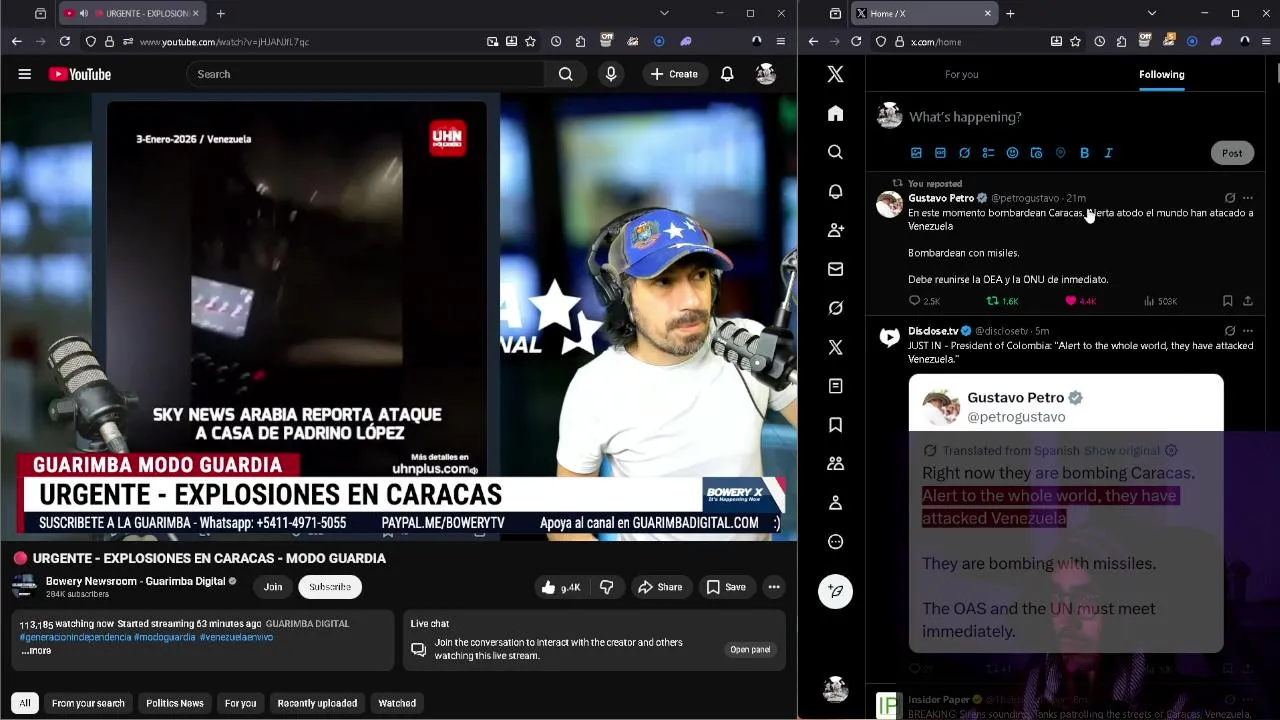Open X Profile in sidebar
The image size is (1280, 720).
pyautogui.click(x=836, y=503)
